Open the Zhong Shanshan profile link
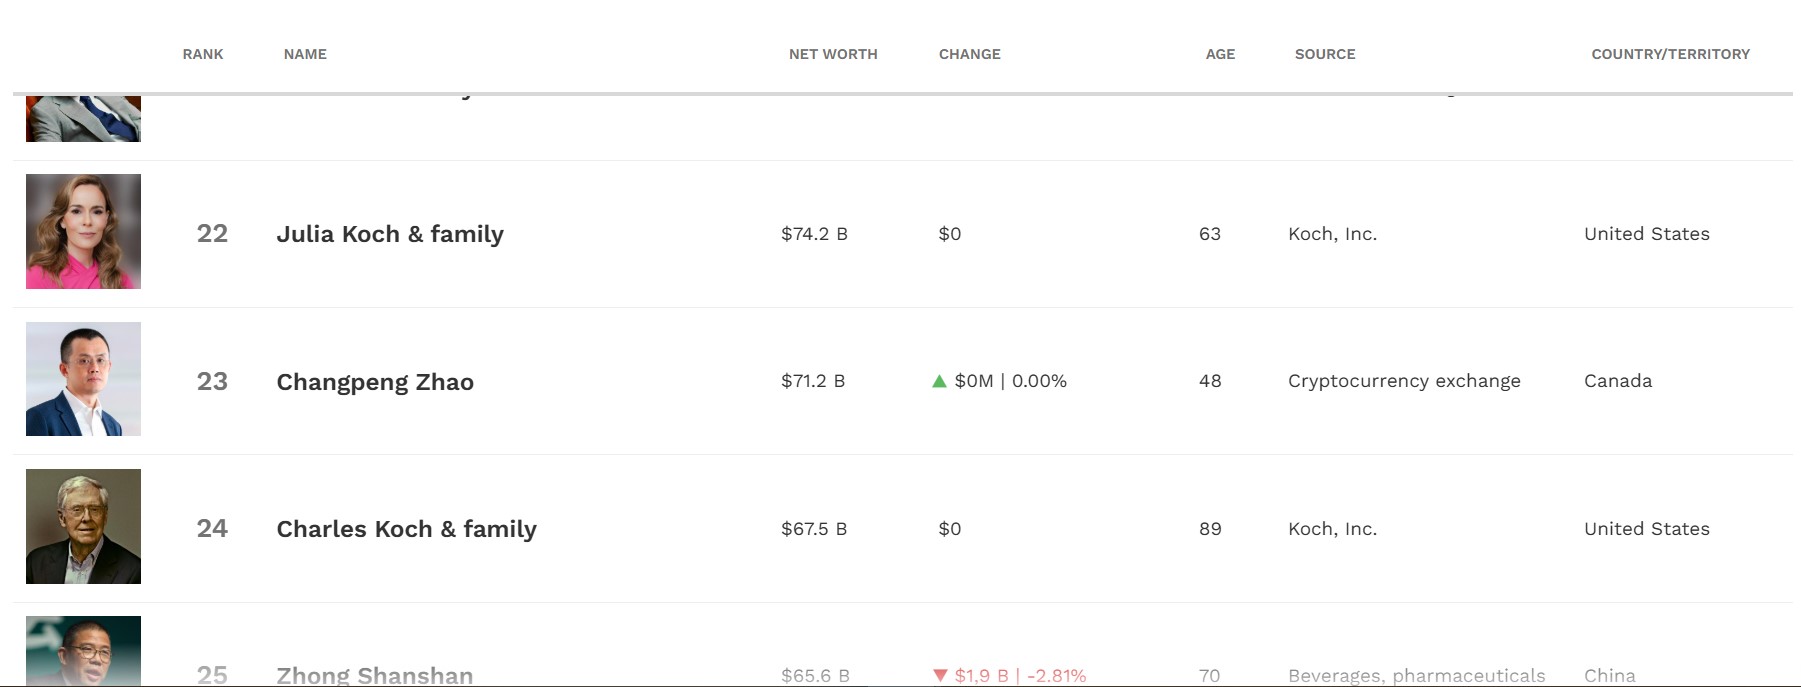1801x687 pixels. [x=374, y=676]
